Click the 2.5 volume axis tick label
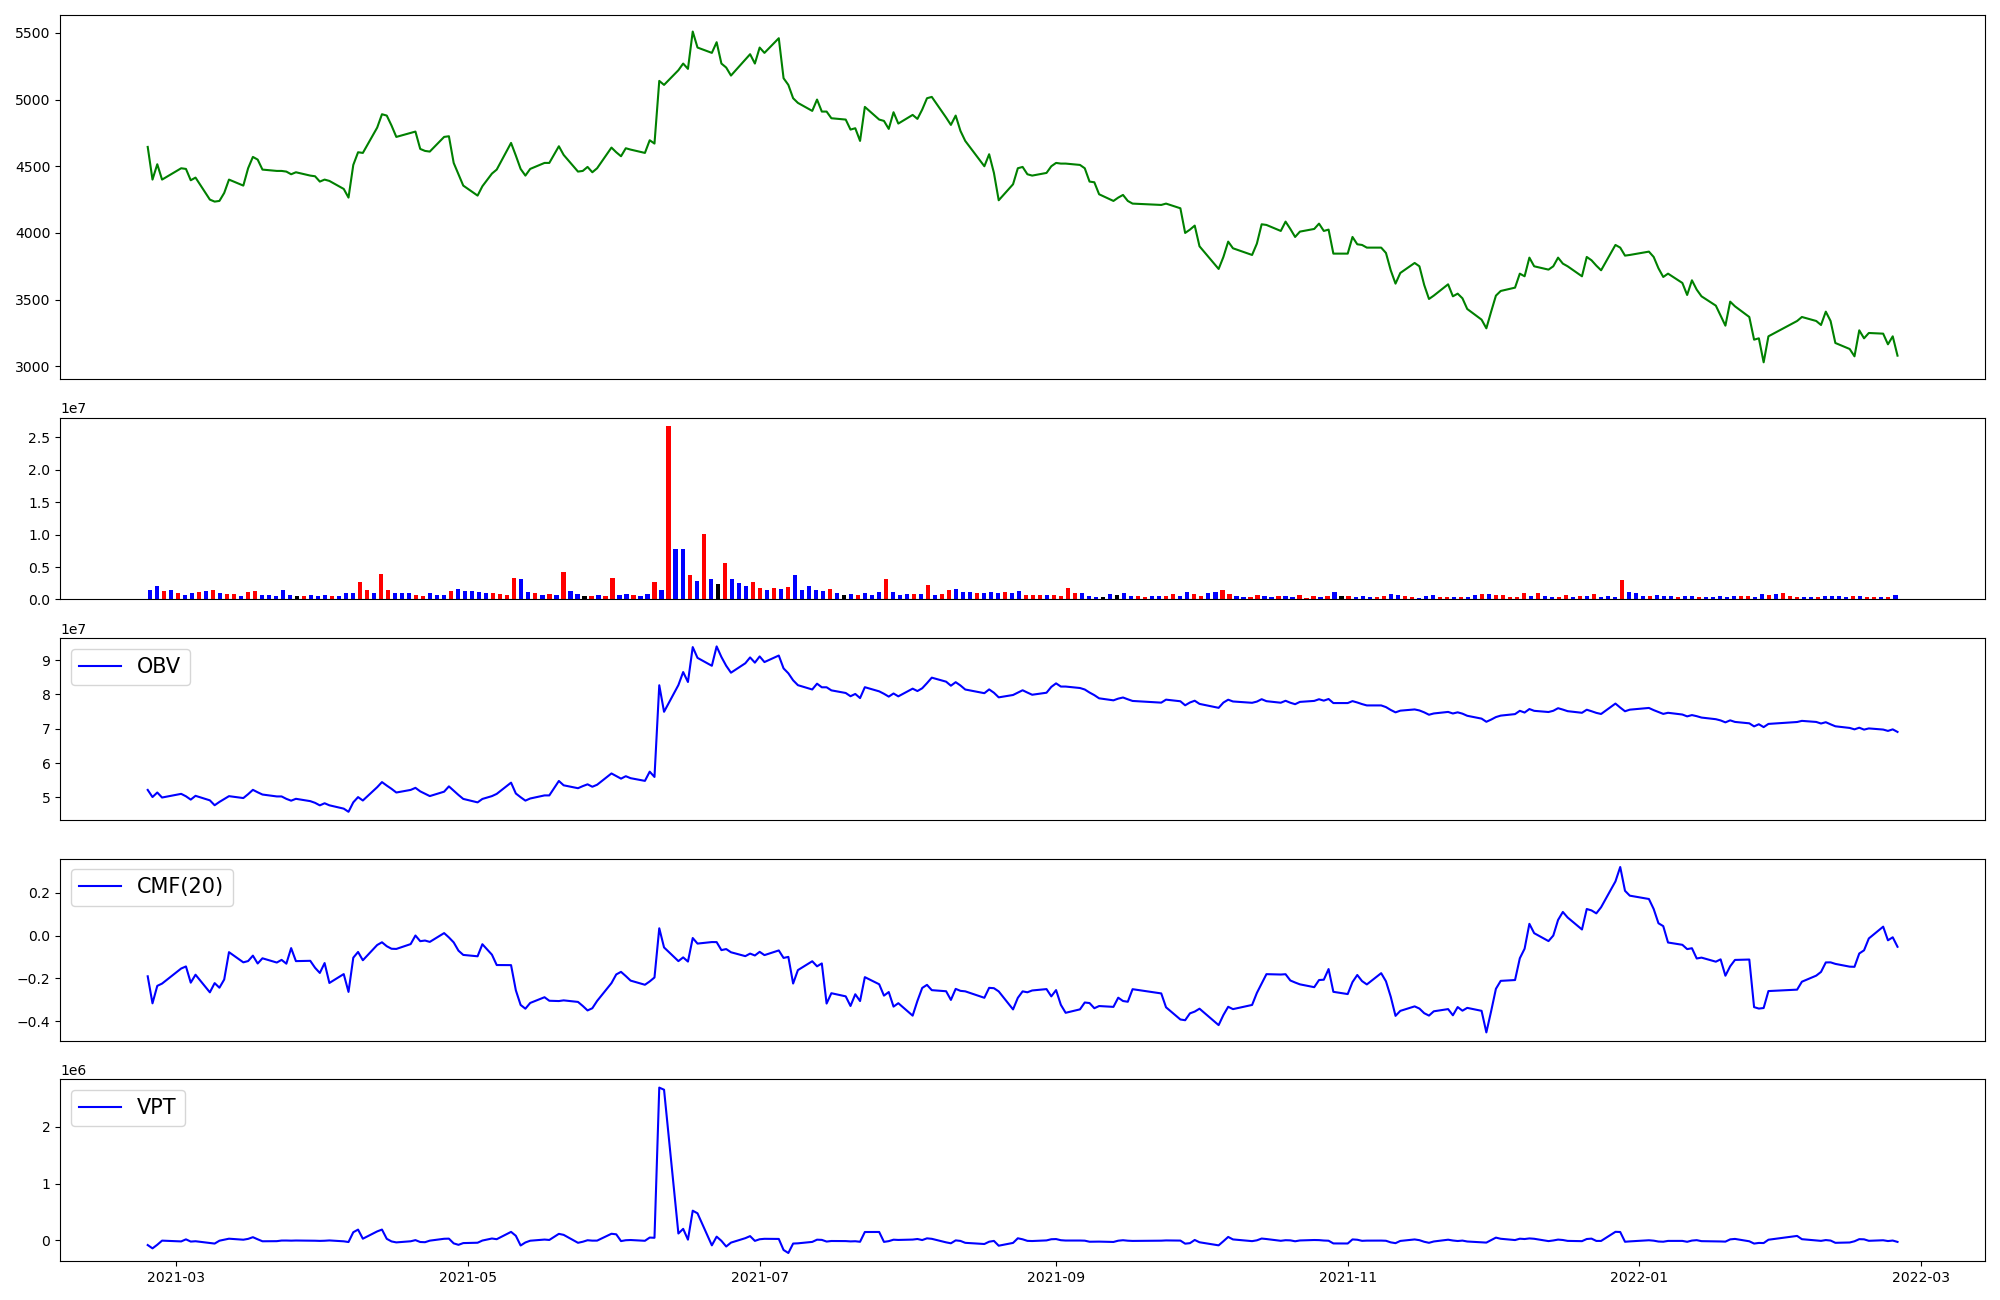Screen dimensions: 2000x1300 pyautogui.click(x=40, y=438)
